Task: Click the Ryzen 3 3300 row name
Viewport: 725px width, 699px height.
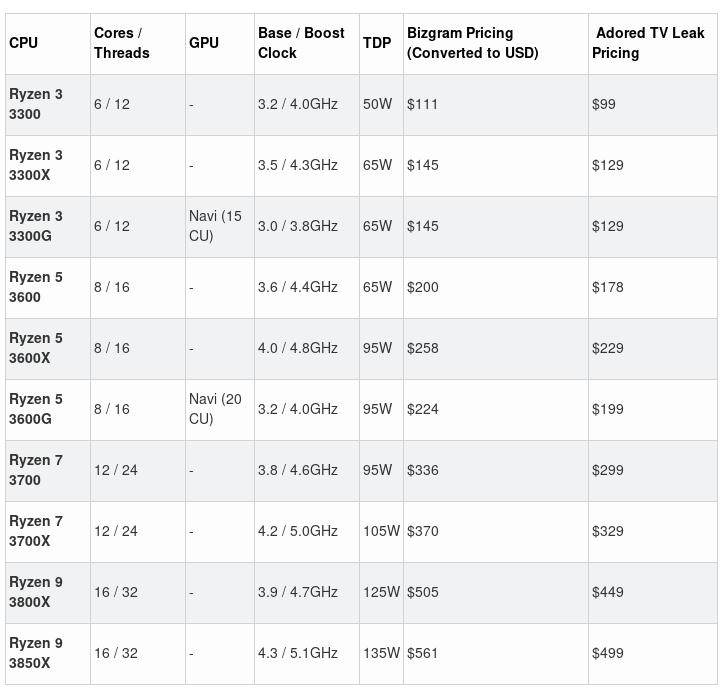Action: pyautogui.click(x=36, y=104)
